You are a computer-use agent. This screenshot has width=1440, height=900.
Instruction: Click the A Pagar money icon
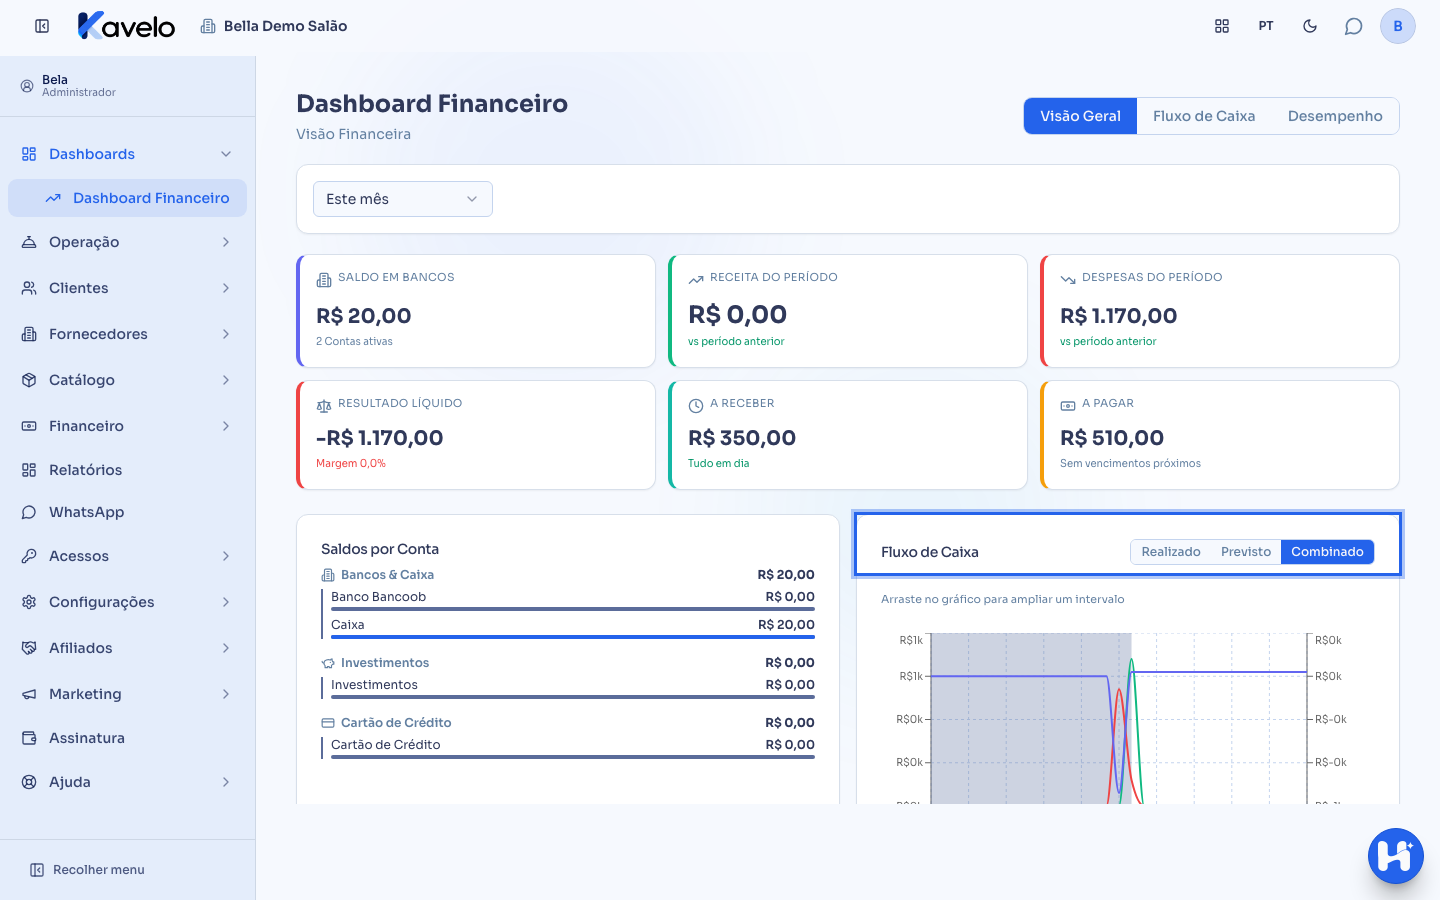tap(1068, 405)
